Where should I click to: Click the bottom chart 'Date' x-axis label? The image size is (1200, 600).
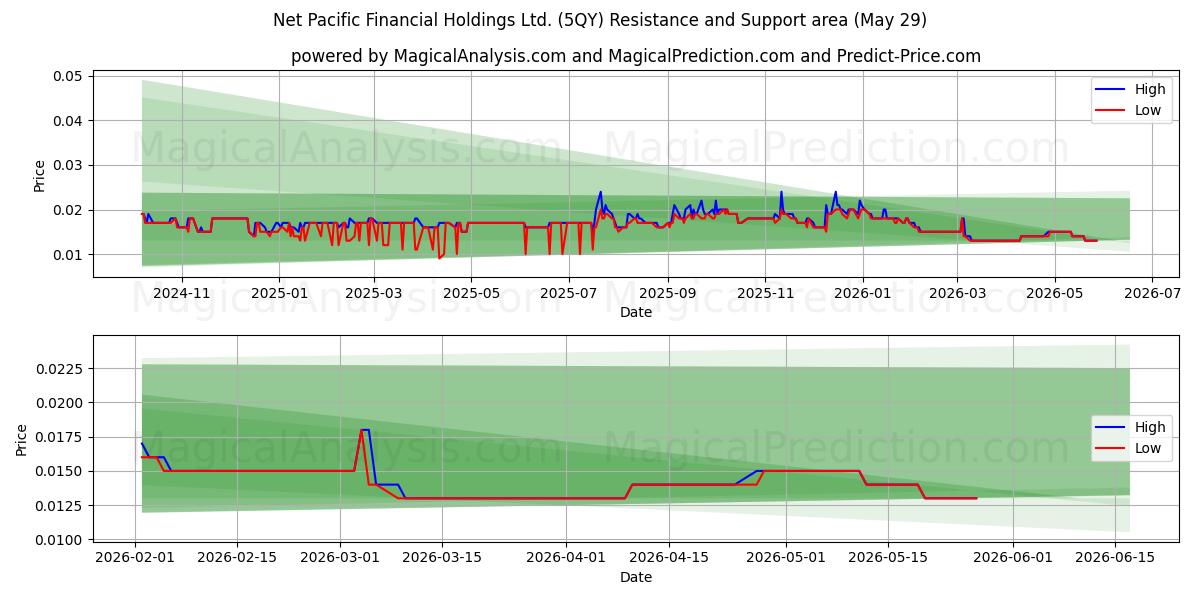click(636, 577)
